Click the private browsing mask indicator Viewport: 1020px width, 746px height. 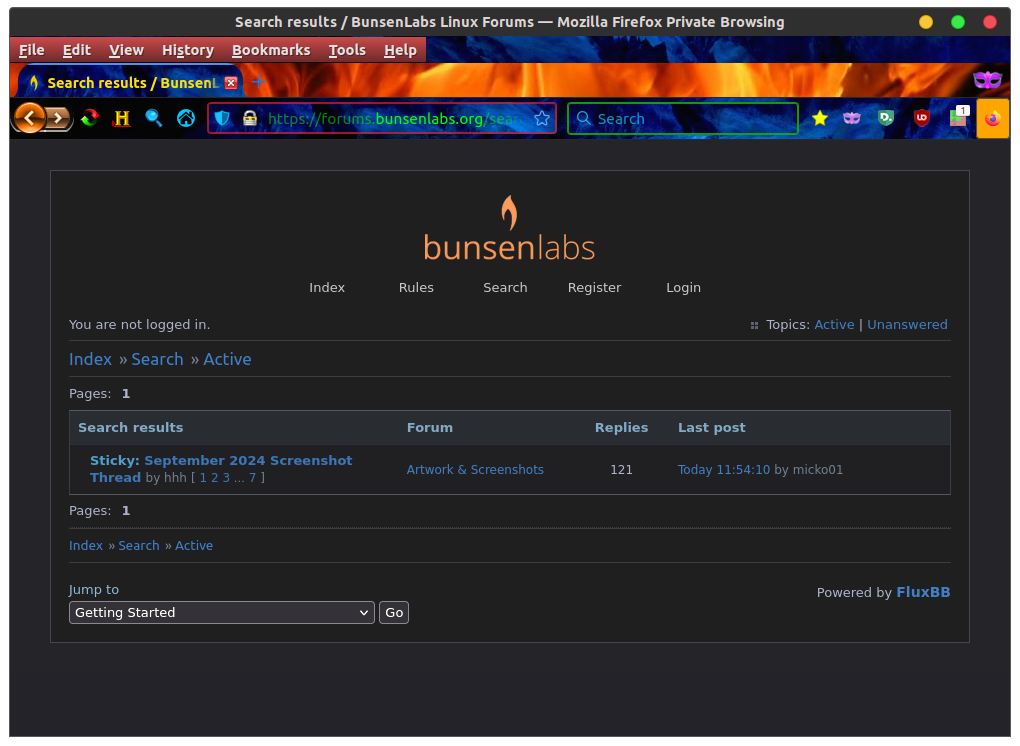[x=987, y=80]
